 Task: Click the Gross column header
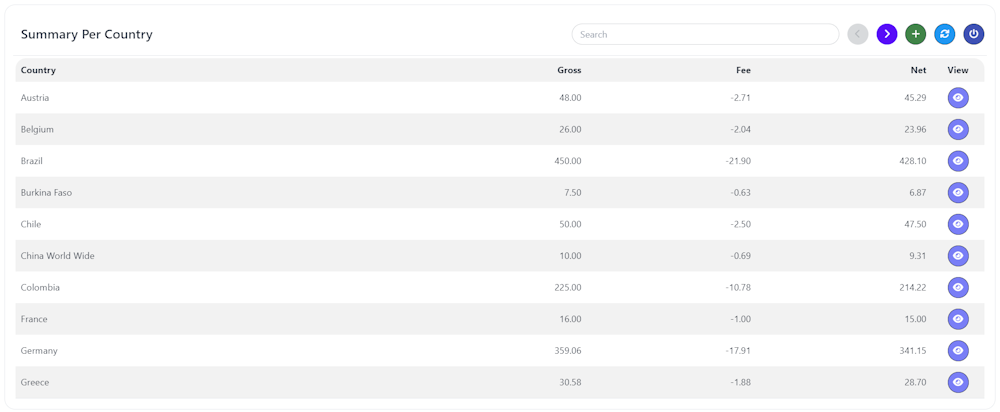569,70
